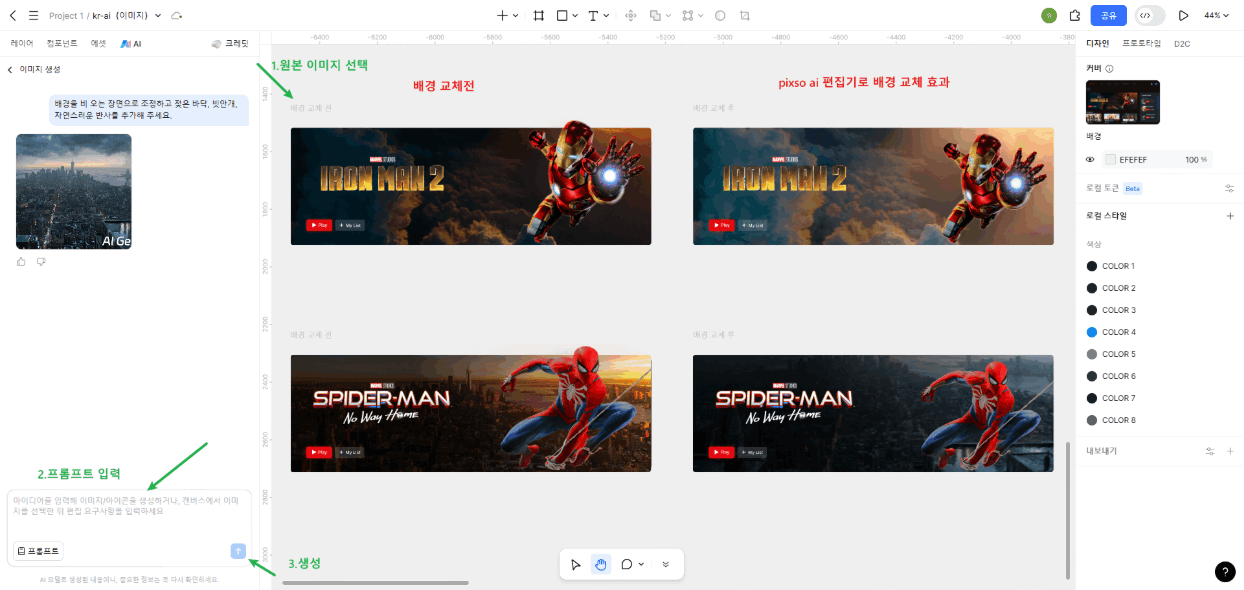Switch to the 컴포넌트 tab
This screenshot has height=590, width=1244.
pyautogui.click(x=62, y=44)
